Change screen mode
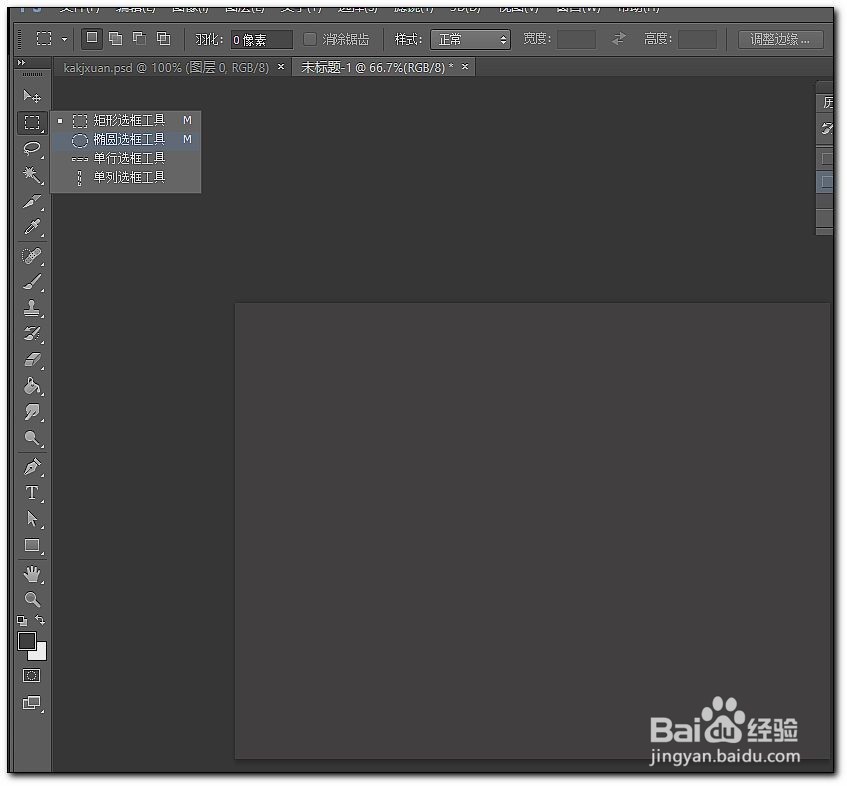The image size is (847, 786). click(x=31, y=702)
